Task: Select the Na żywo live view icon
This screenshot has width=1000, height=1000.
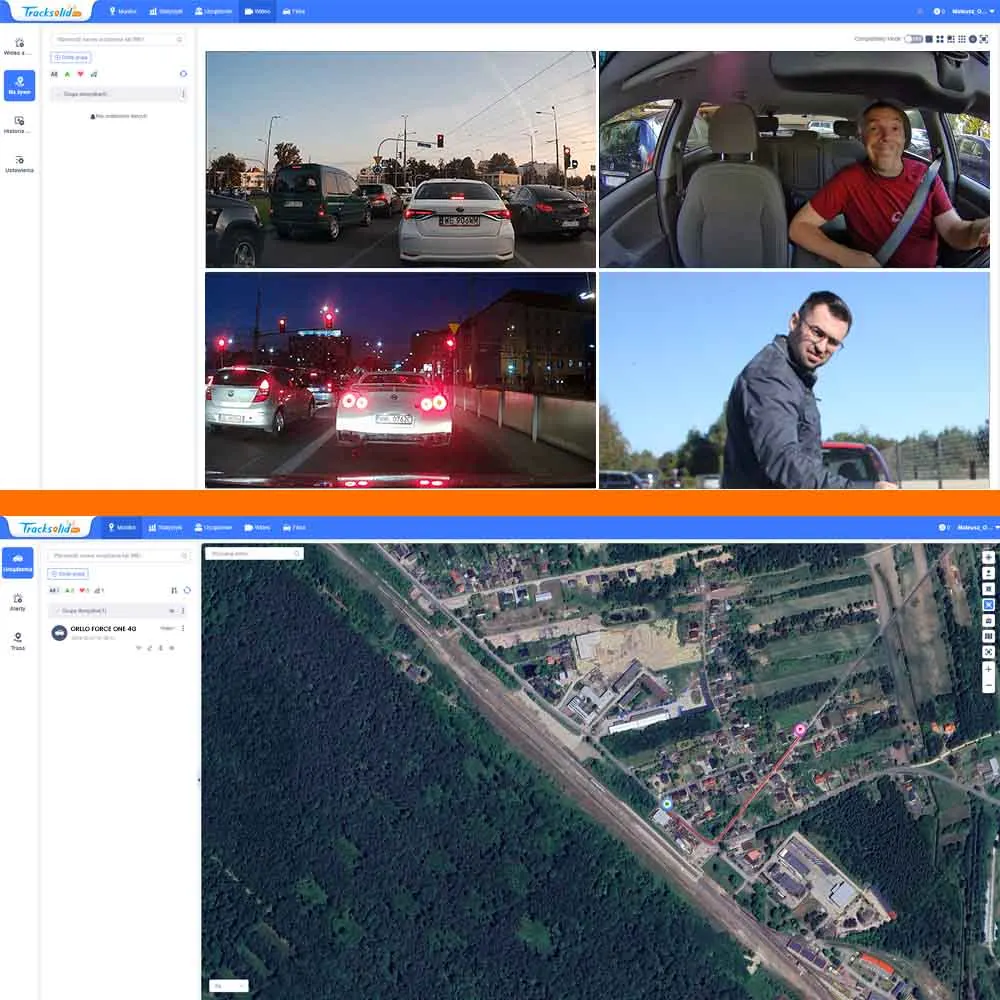Action: [x=19, y=85]
